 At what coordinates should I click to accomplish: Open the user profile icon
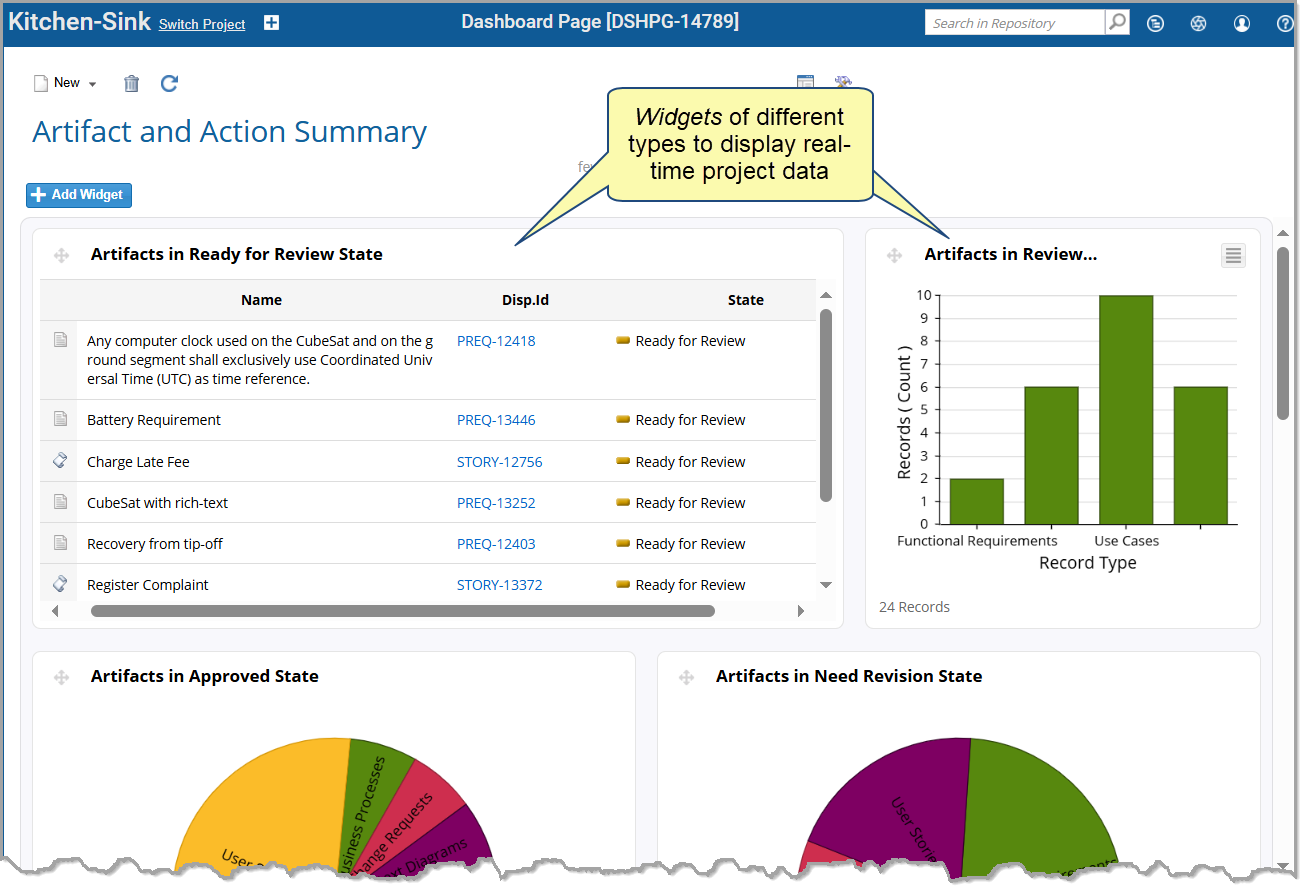click(x=1241, y=24)
